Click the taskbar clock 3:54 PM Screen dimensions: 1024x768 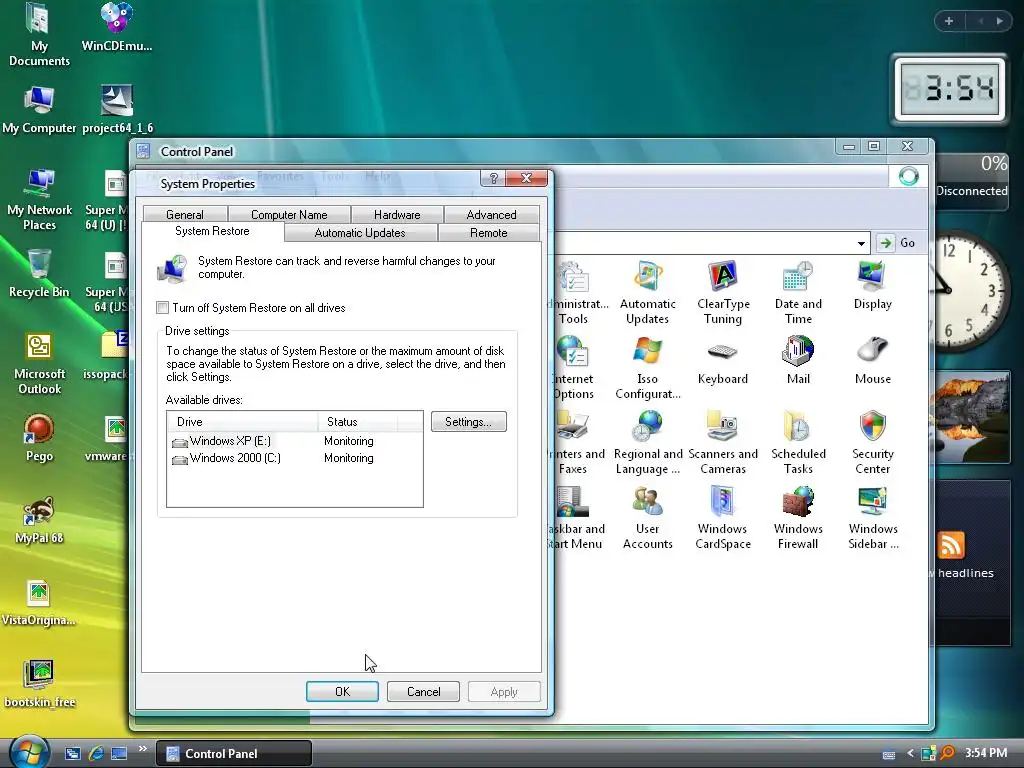pos(985,753)
